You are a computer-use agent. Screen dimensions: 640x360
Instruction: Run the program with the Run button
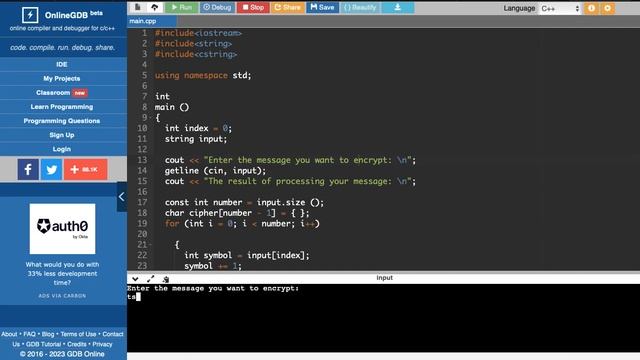[182, 7]
